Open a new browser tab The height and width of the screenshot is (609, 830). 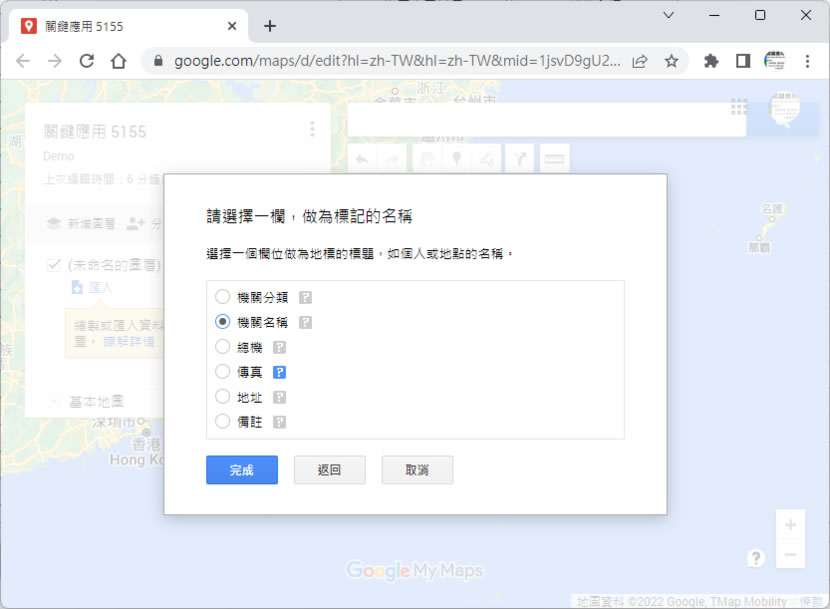[270, 26]
